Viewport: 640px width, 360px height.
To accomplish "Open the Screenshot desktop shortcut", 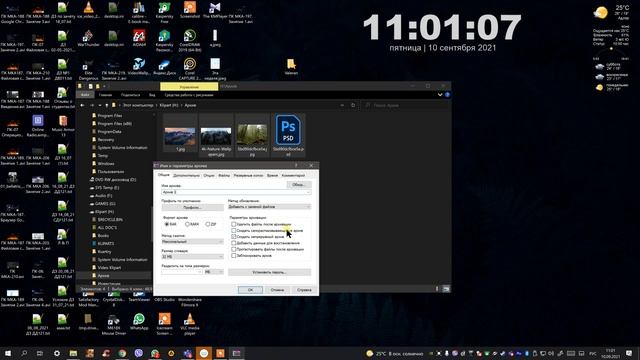I will (189, 10).
